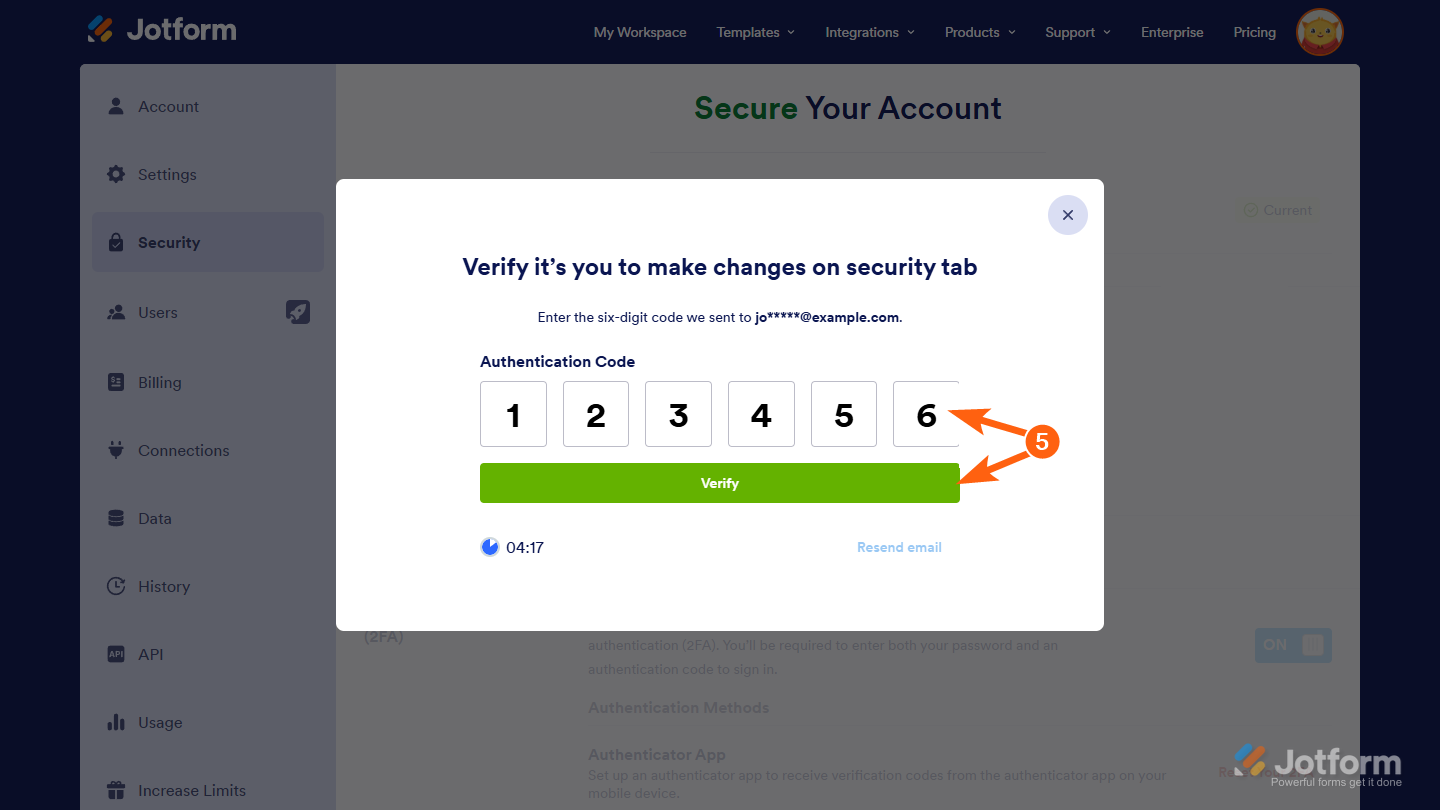Click the first authentication code digit box

pyautogui.click(x=513, y=414)
